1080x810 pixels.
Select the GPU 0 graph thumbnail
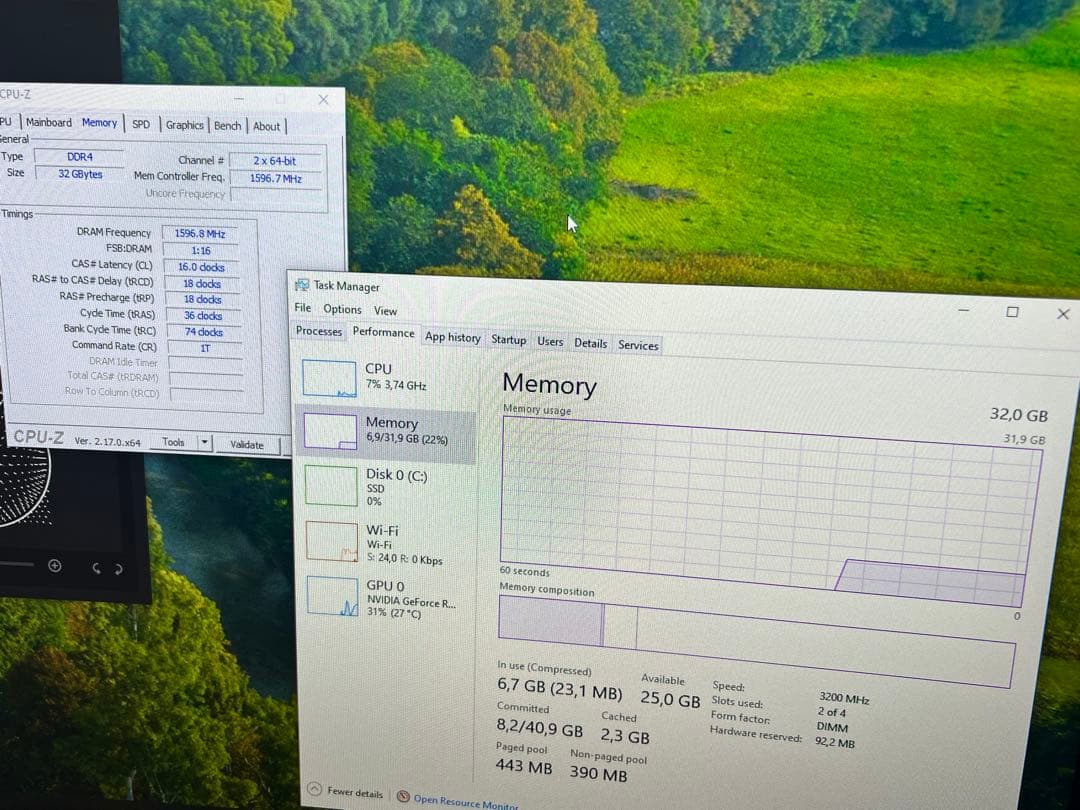tap(333, 597)
